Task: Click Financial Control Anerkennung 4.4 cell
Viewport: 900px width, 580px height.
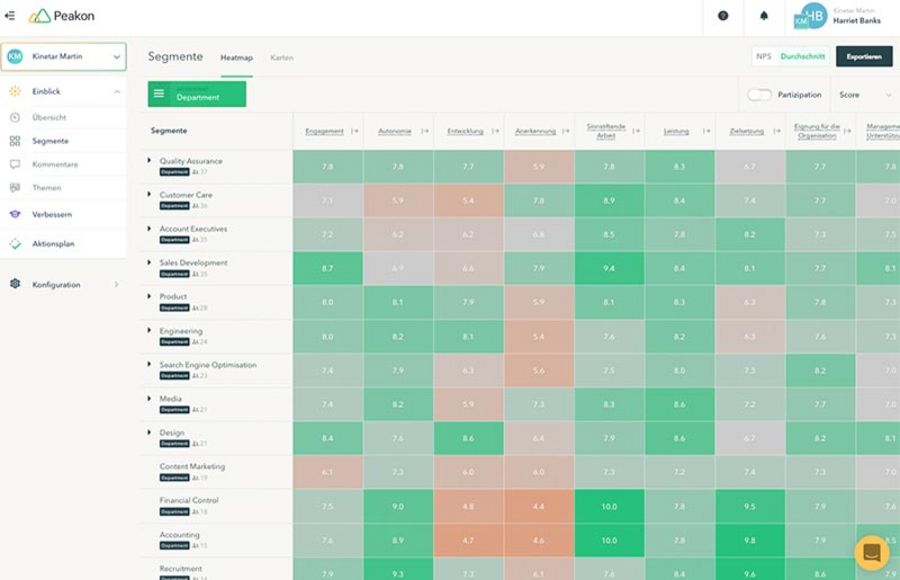Action: click(x=539, y=506)
